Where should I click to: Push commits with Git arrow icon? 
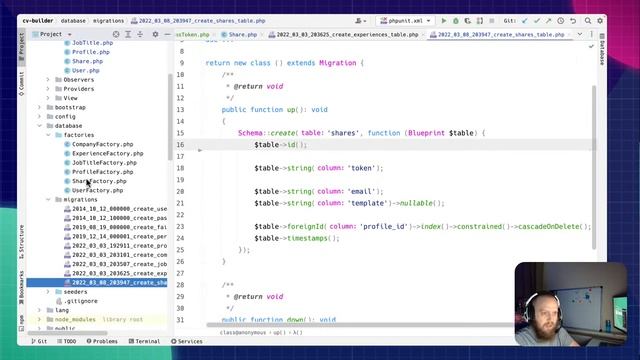tap(548, 21)
